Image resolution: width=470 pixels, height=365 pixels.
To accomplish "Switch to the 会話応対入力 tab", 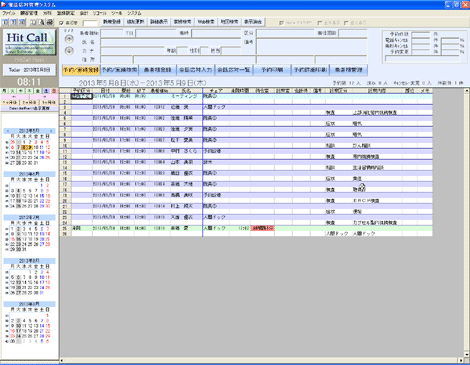I will pyautogui.click(x=195, y=70).
